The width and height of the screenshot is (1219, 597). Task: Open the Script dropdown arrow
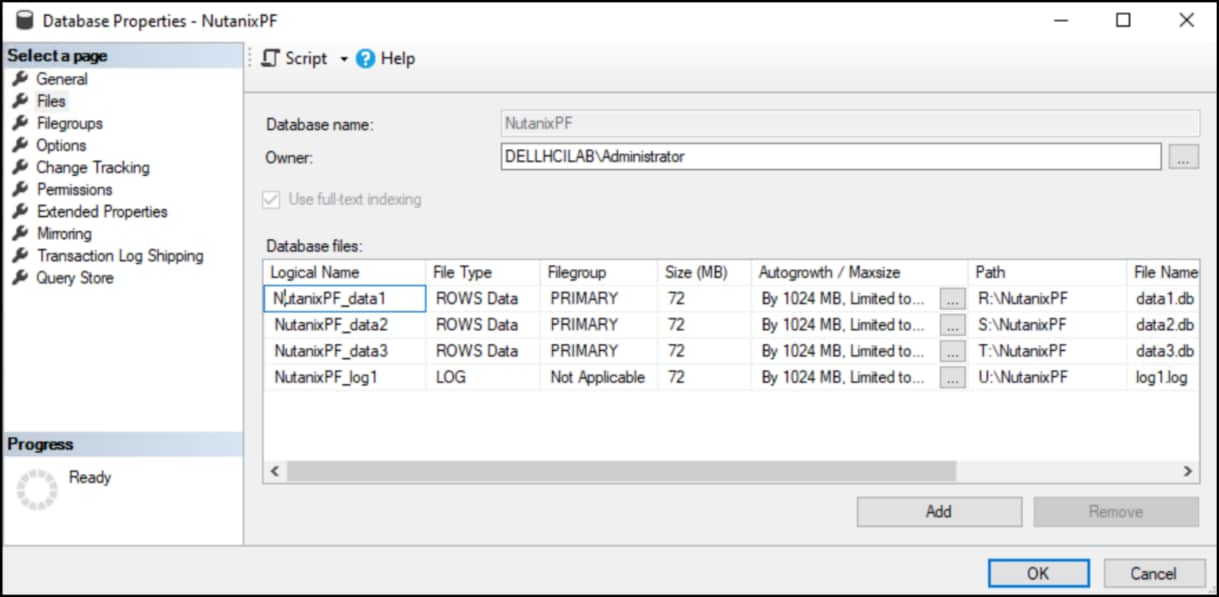point(344,59)
